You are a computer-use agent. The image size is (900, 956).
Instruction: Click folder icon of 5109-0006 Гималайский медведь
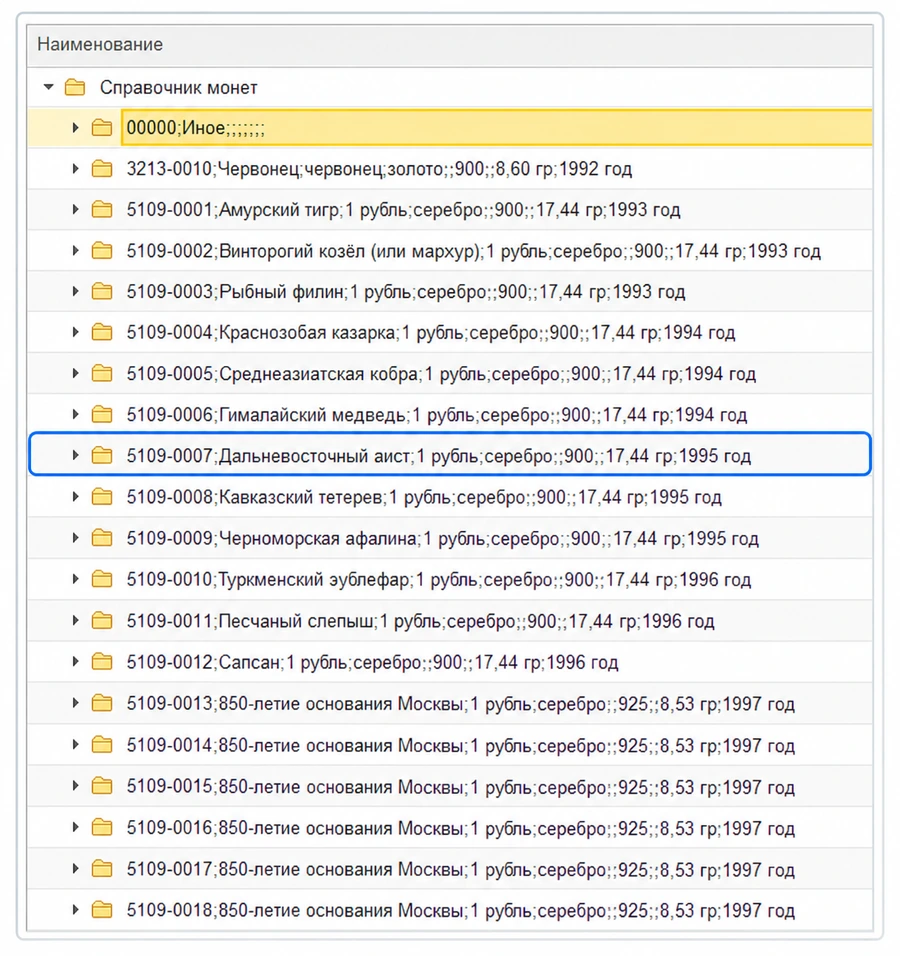click(x=102, y=415)
